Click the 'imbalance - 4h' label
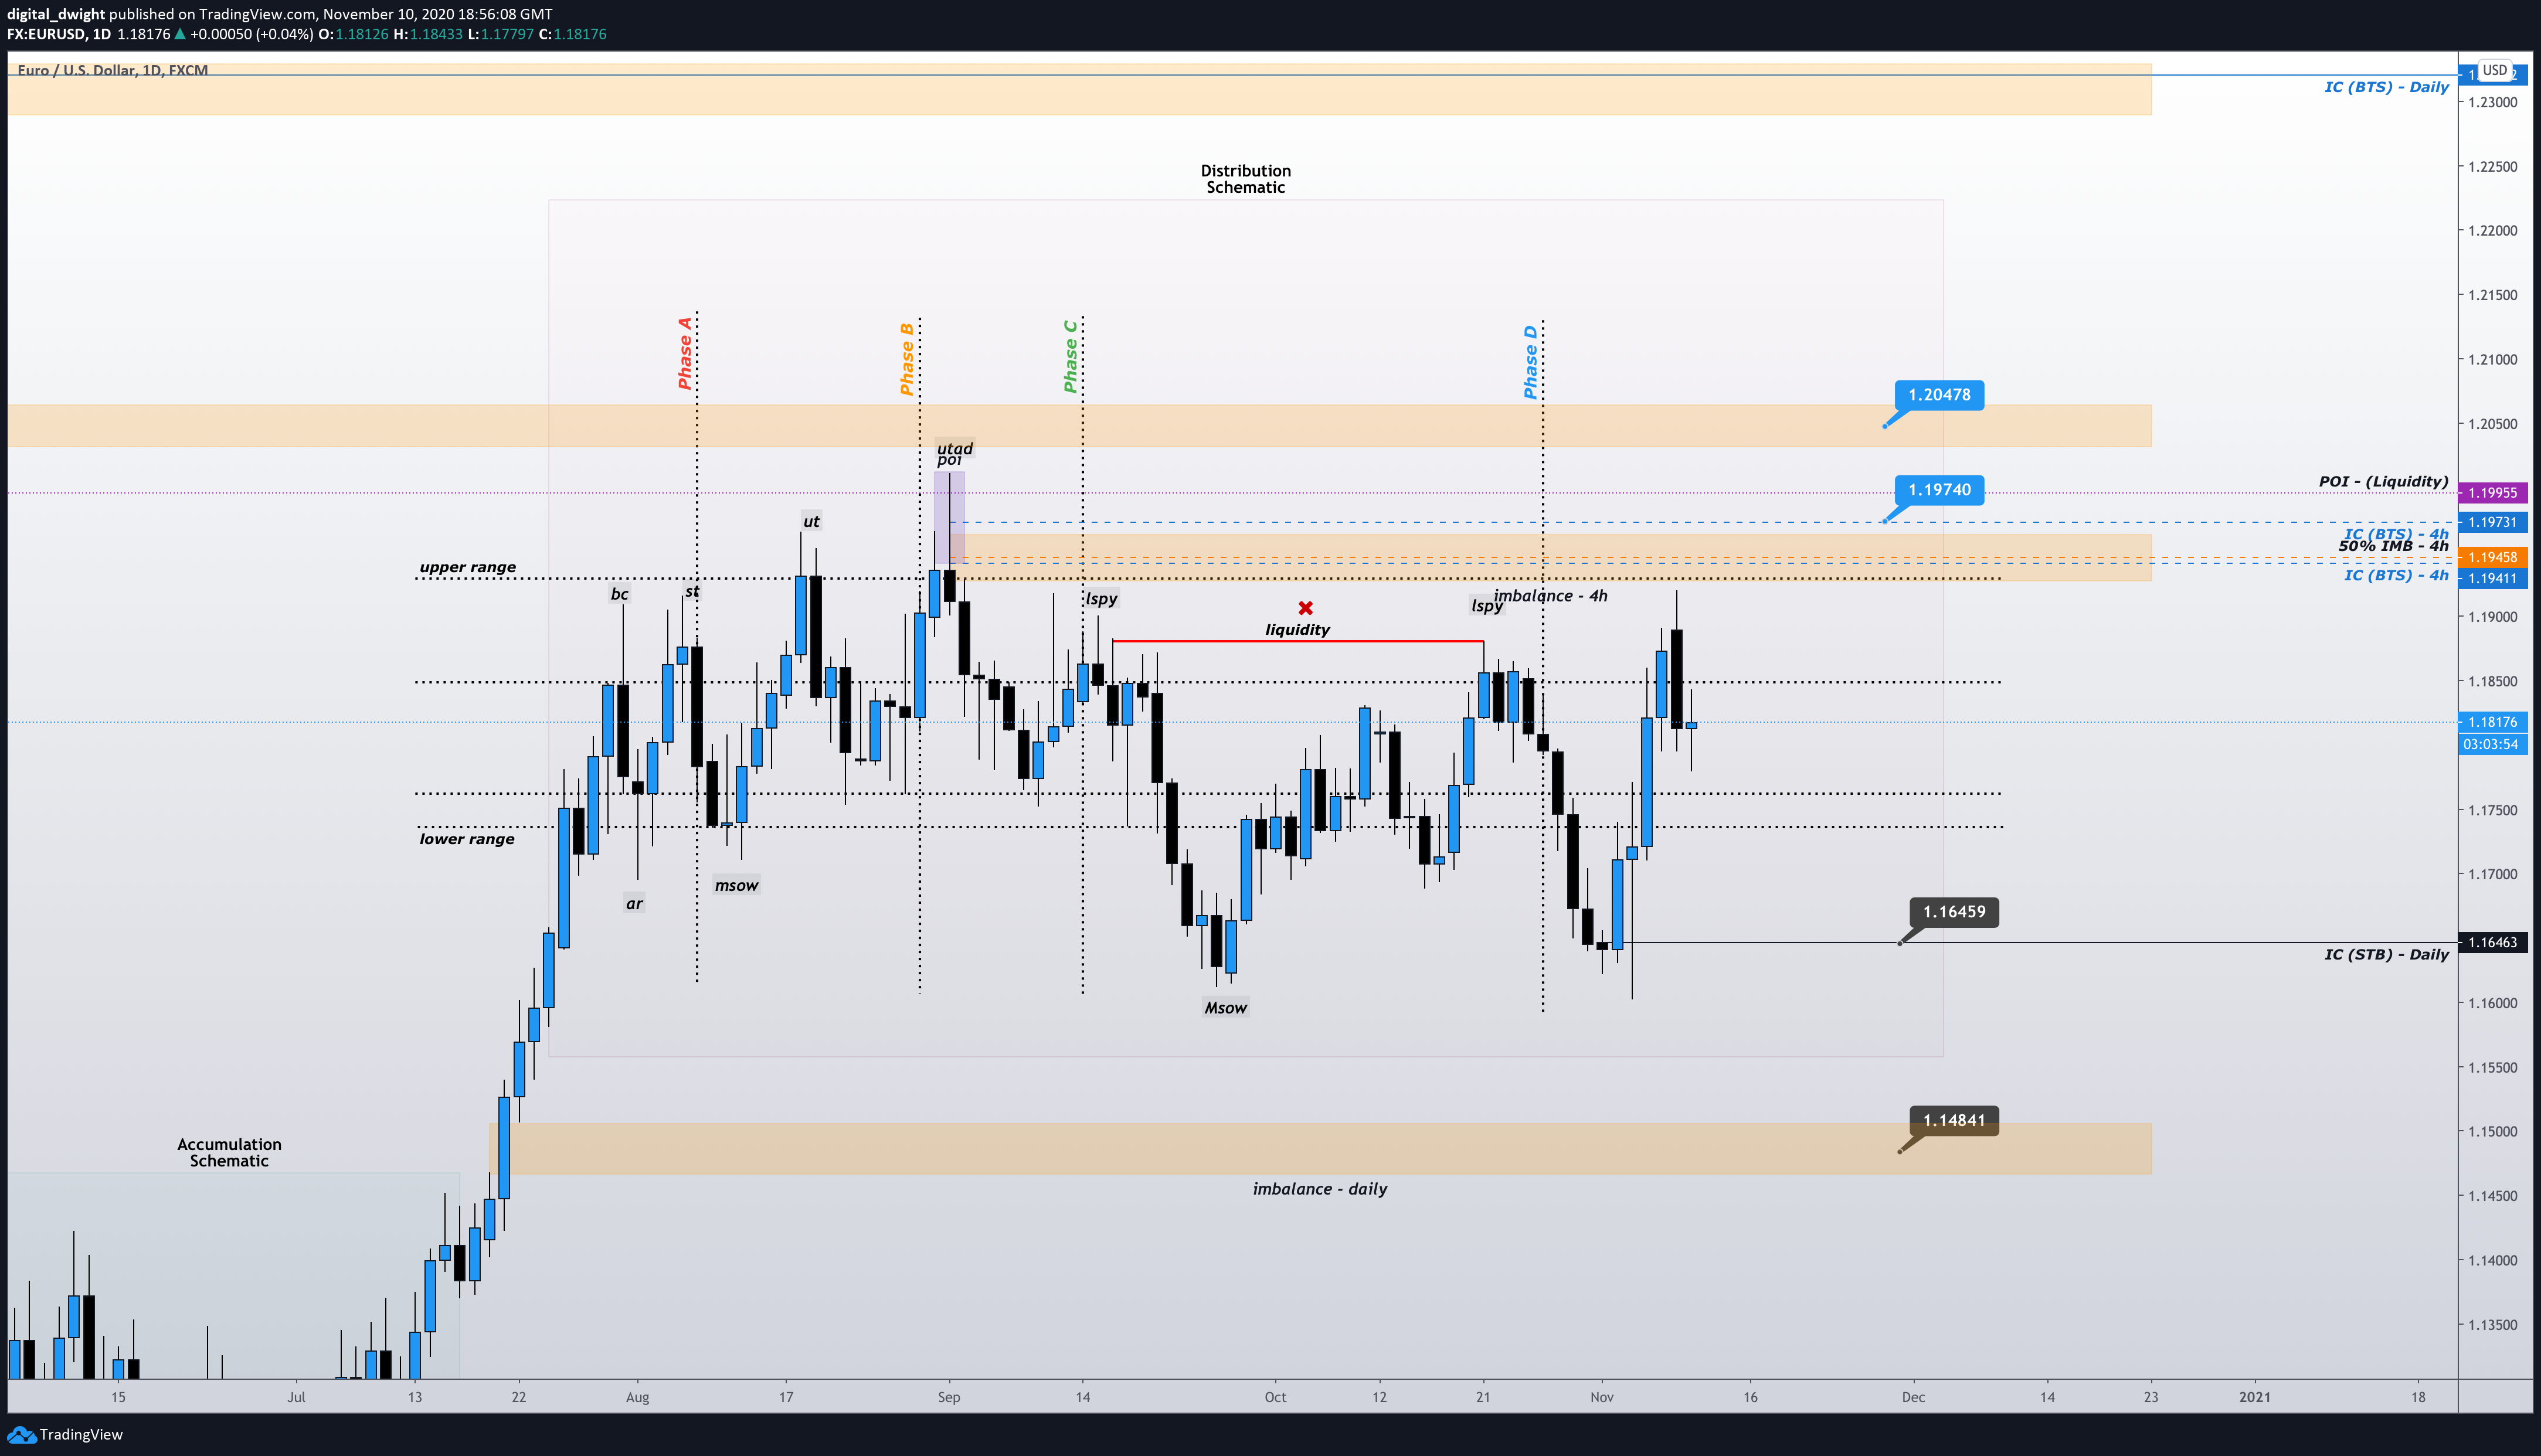2541x1456 pixels. point(1551,596)
